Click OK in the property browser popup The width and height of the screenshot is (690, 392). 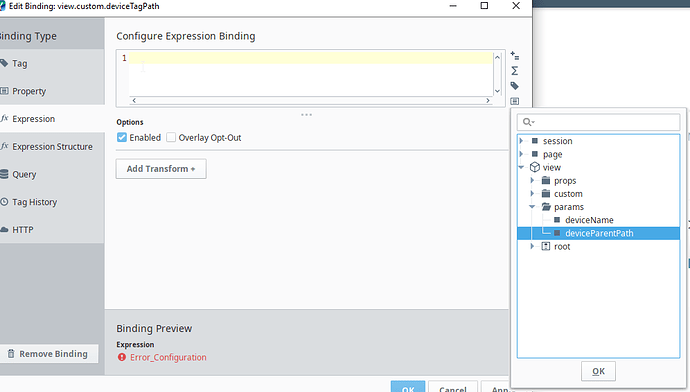coord(598,371)
